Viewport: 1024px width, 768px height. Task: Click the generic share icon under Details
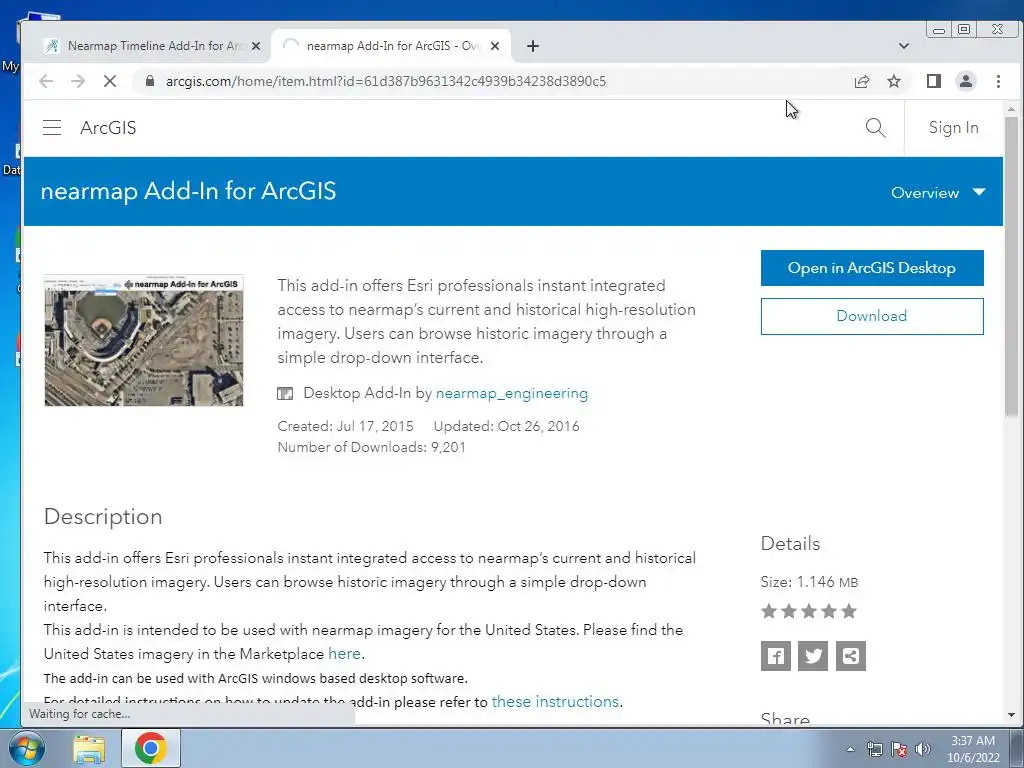[851, 656]
